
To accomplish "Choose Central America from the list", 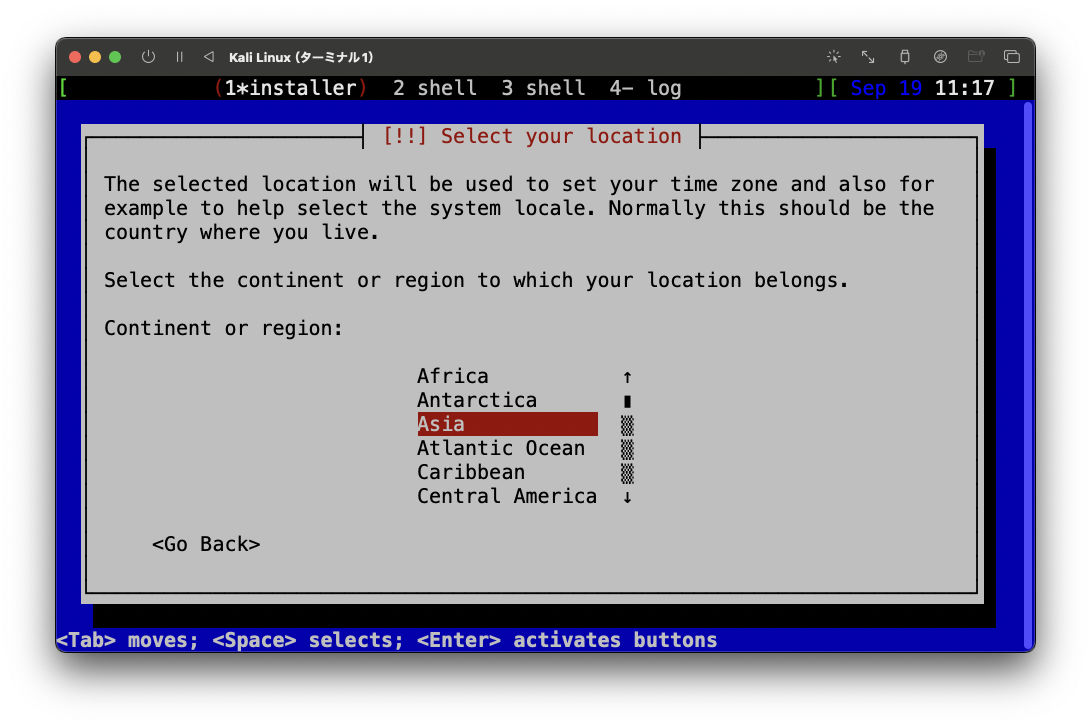I will (507, 495).
